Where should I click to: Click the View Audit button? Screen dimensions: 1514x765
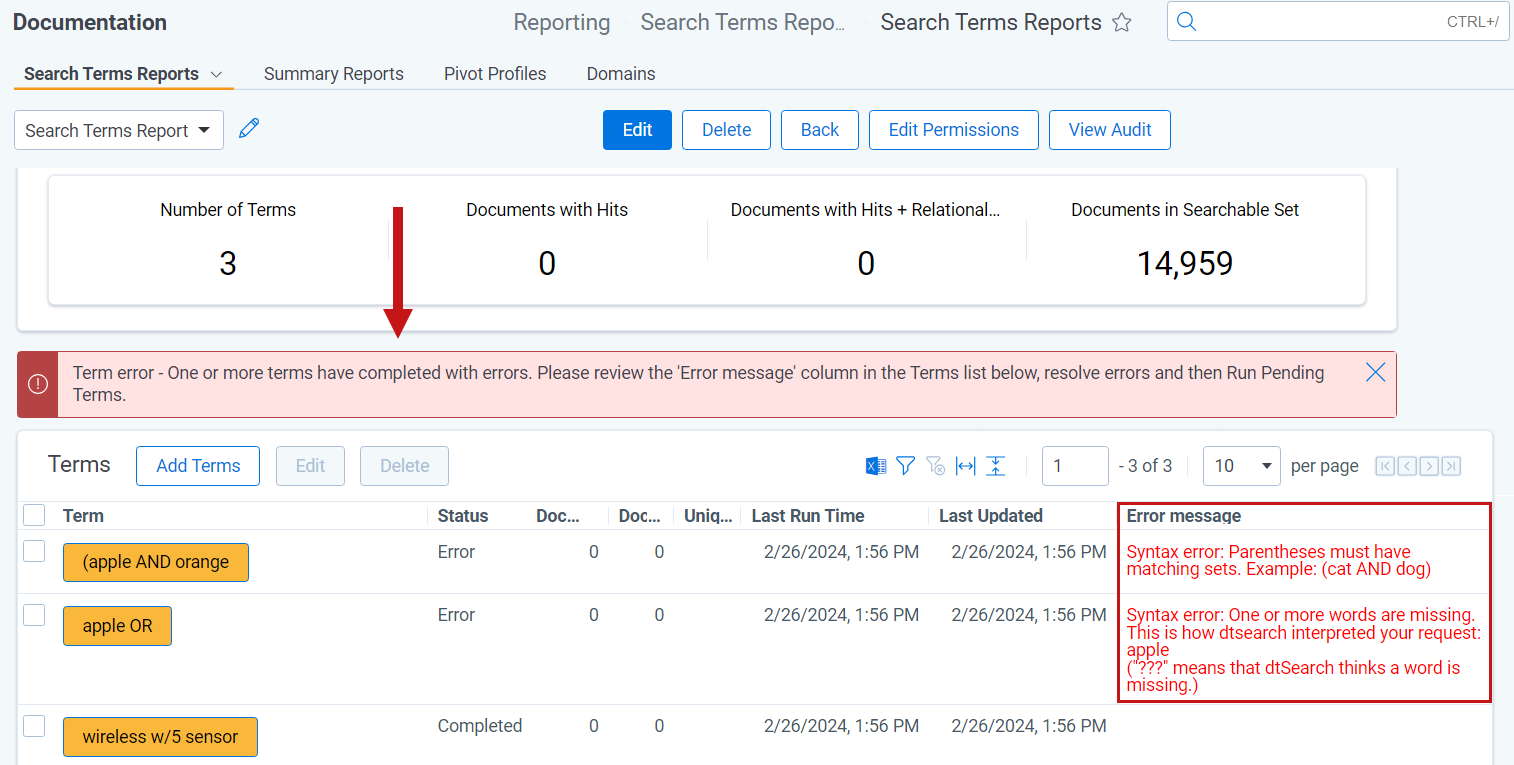[x=1110, y=130]
